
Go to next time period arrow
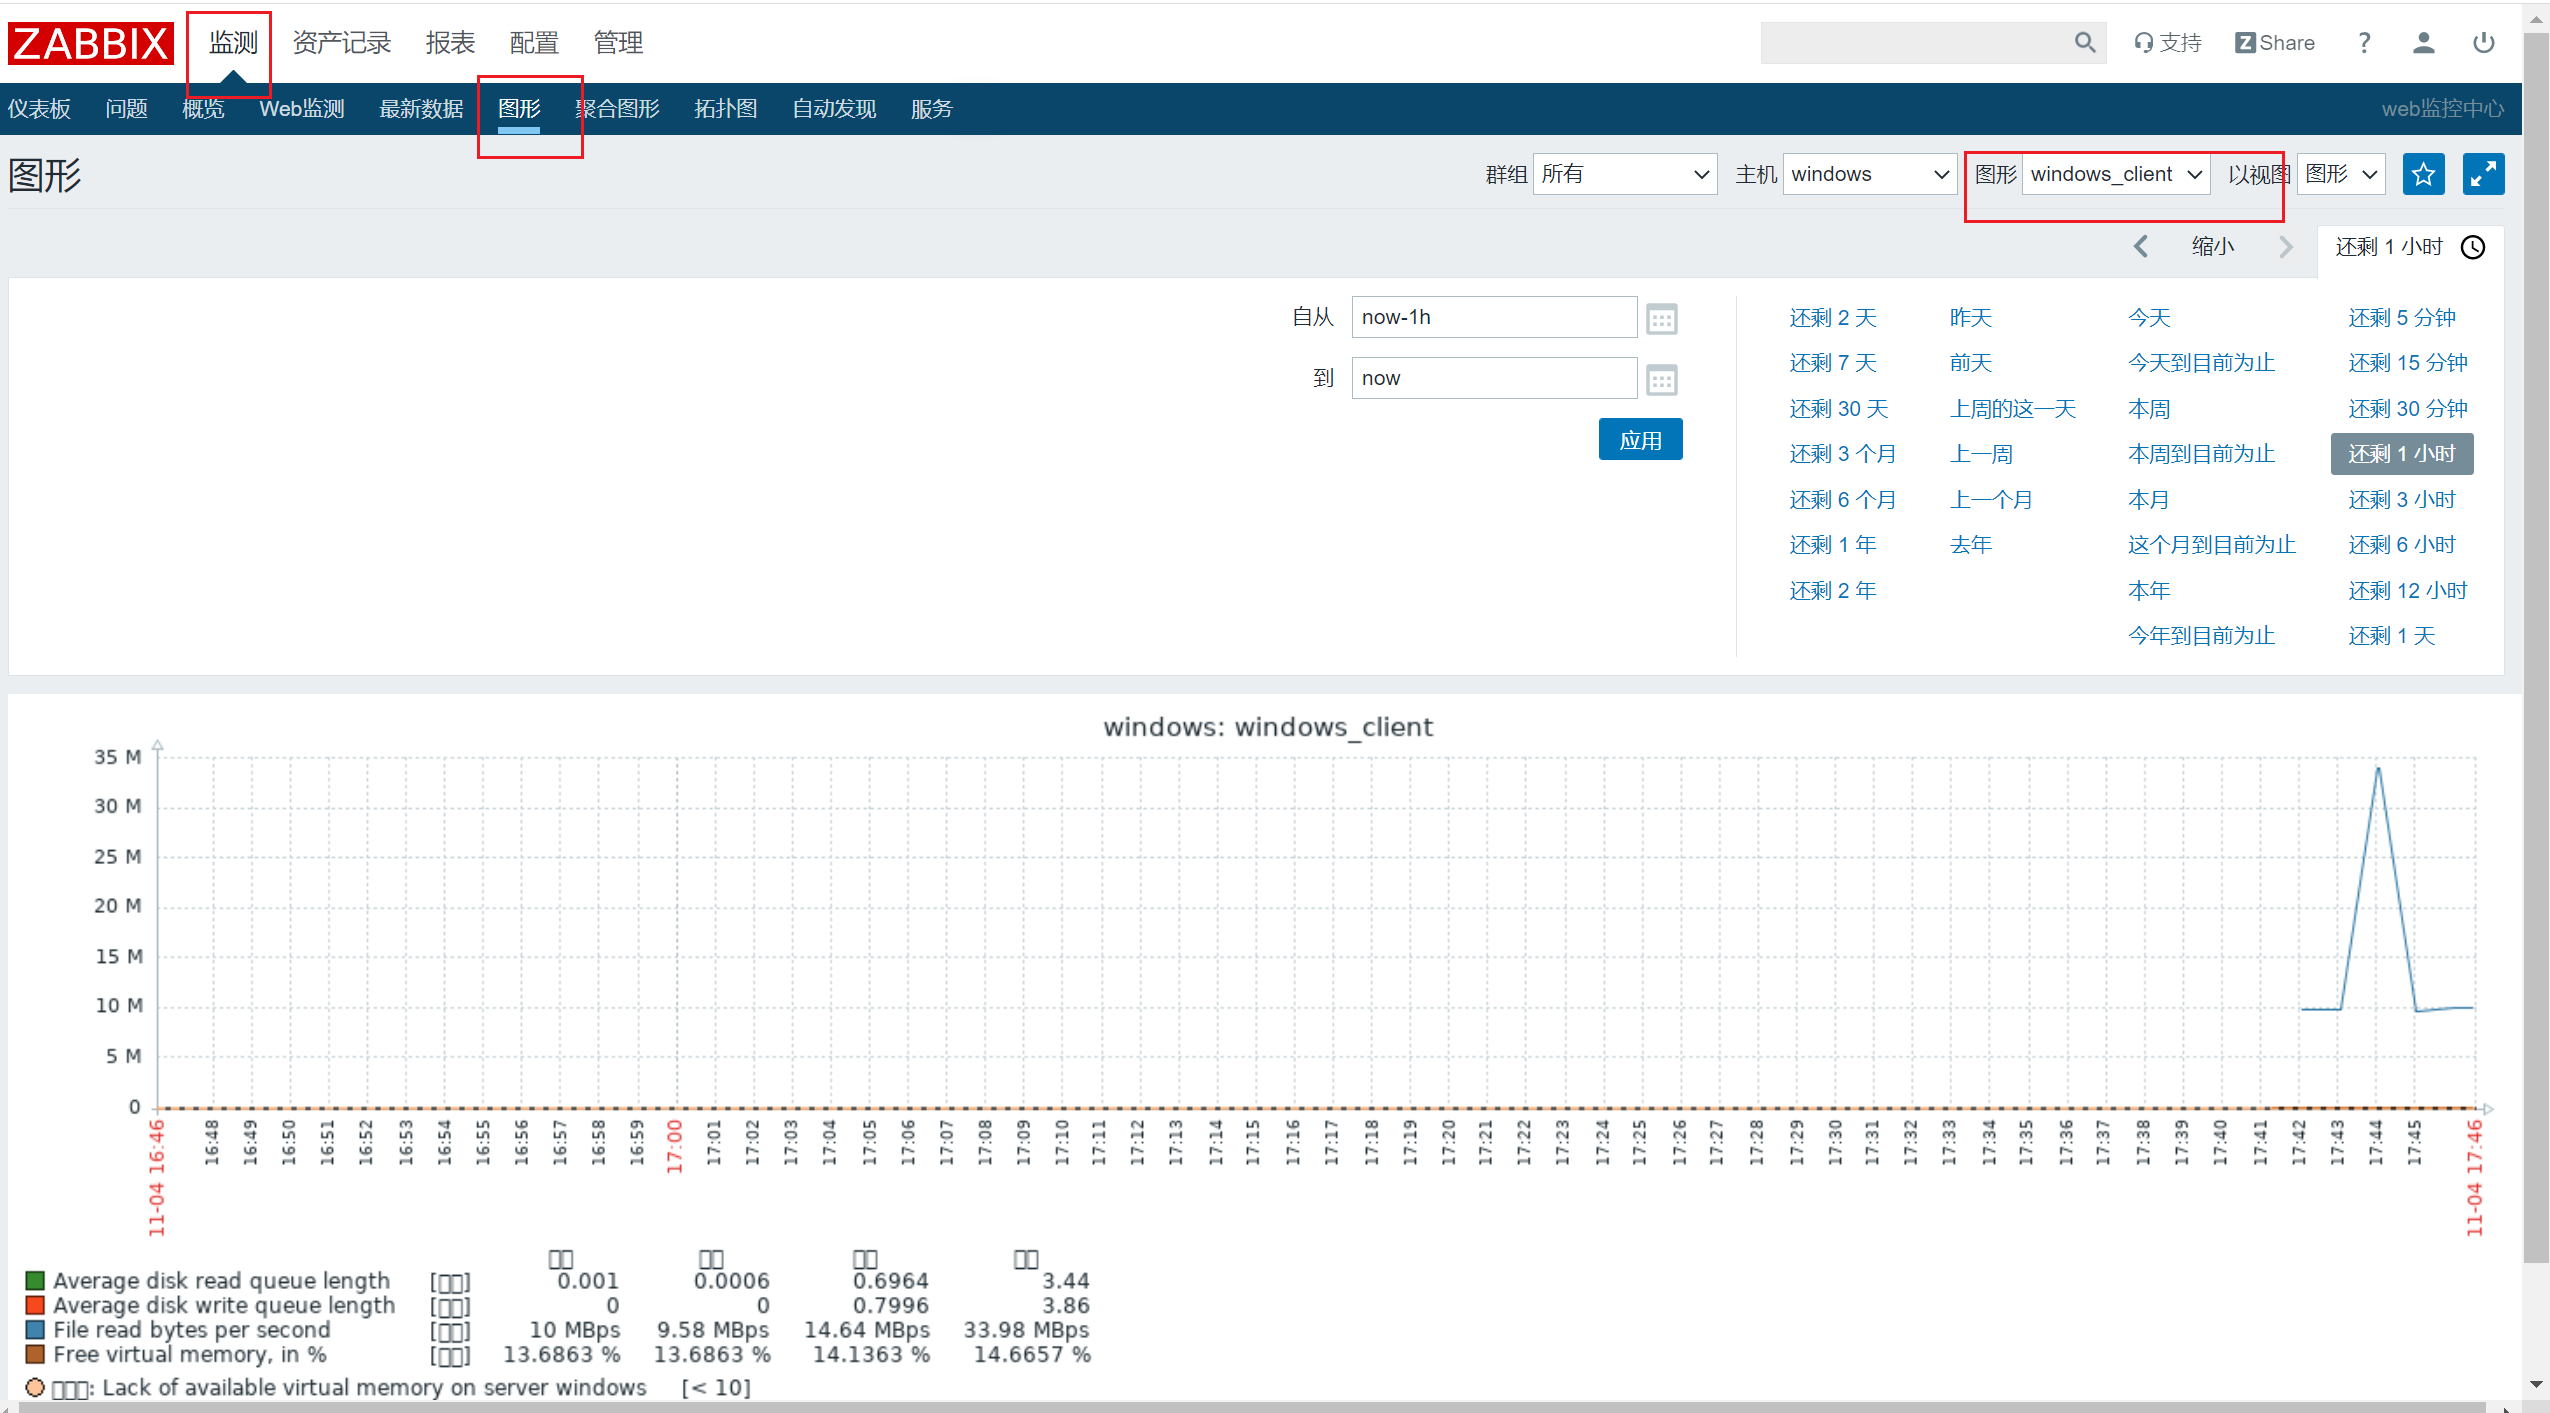coord(2286,247)
